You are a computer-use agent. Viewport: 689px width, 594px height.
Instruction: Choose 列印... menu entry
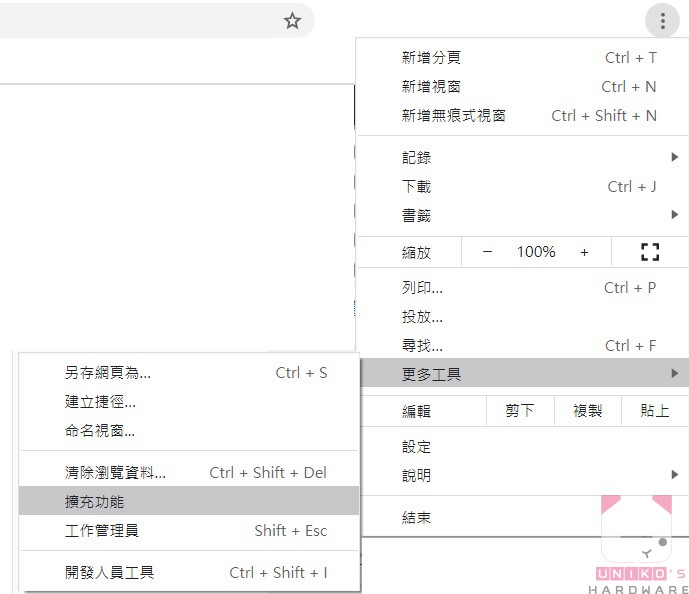coord(522,288)
